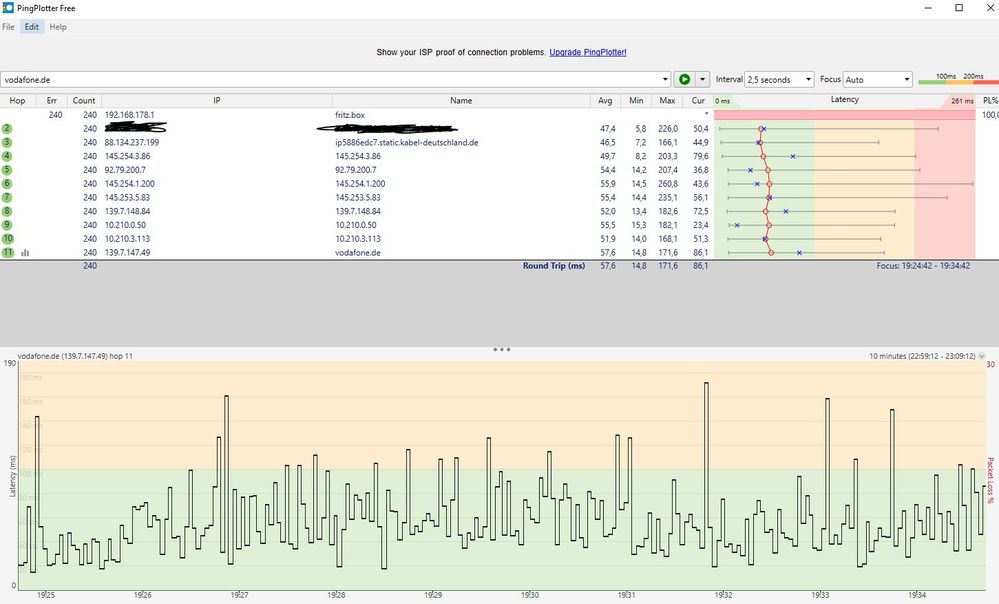This screenshot has width=999, height=604.
Task: Open the Help menu
Action: (x=58, y=27)
